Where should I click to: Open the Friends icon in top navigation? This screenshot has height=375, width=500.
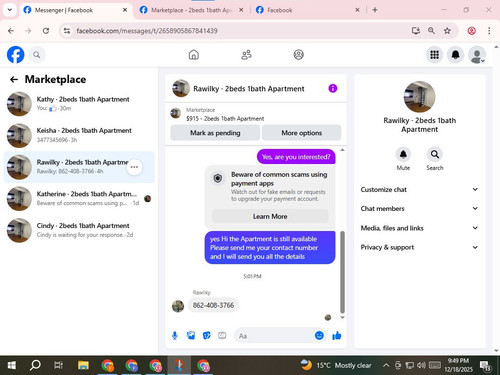pos(246,55)
